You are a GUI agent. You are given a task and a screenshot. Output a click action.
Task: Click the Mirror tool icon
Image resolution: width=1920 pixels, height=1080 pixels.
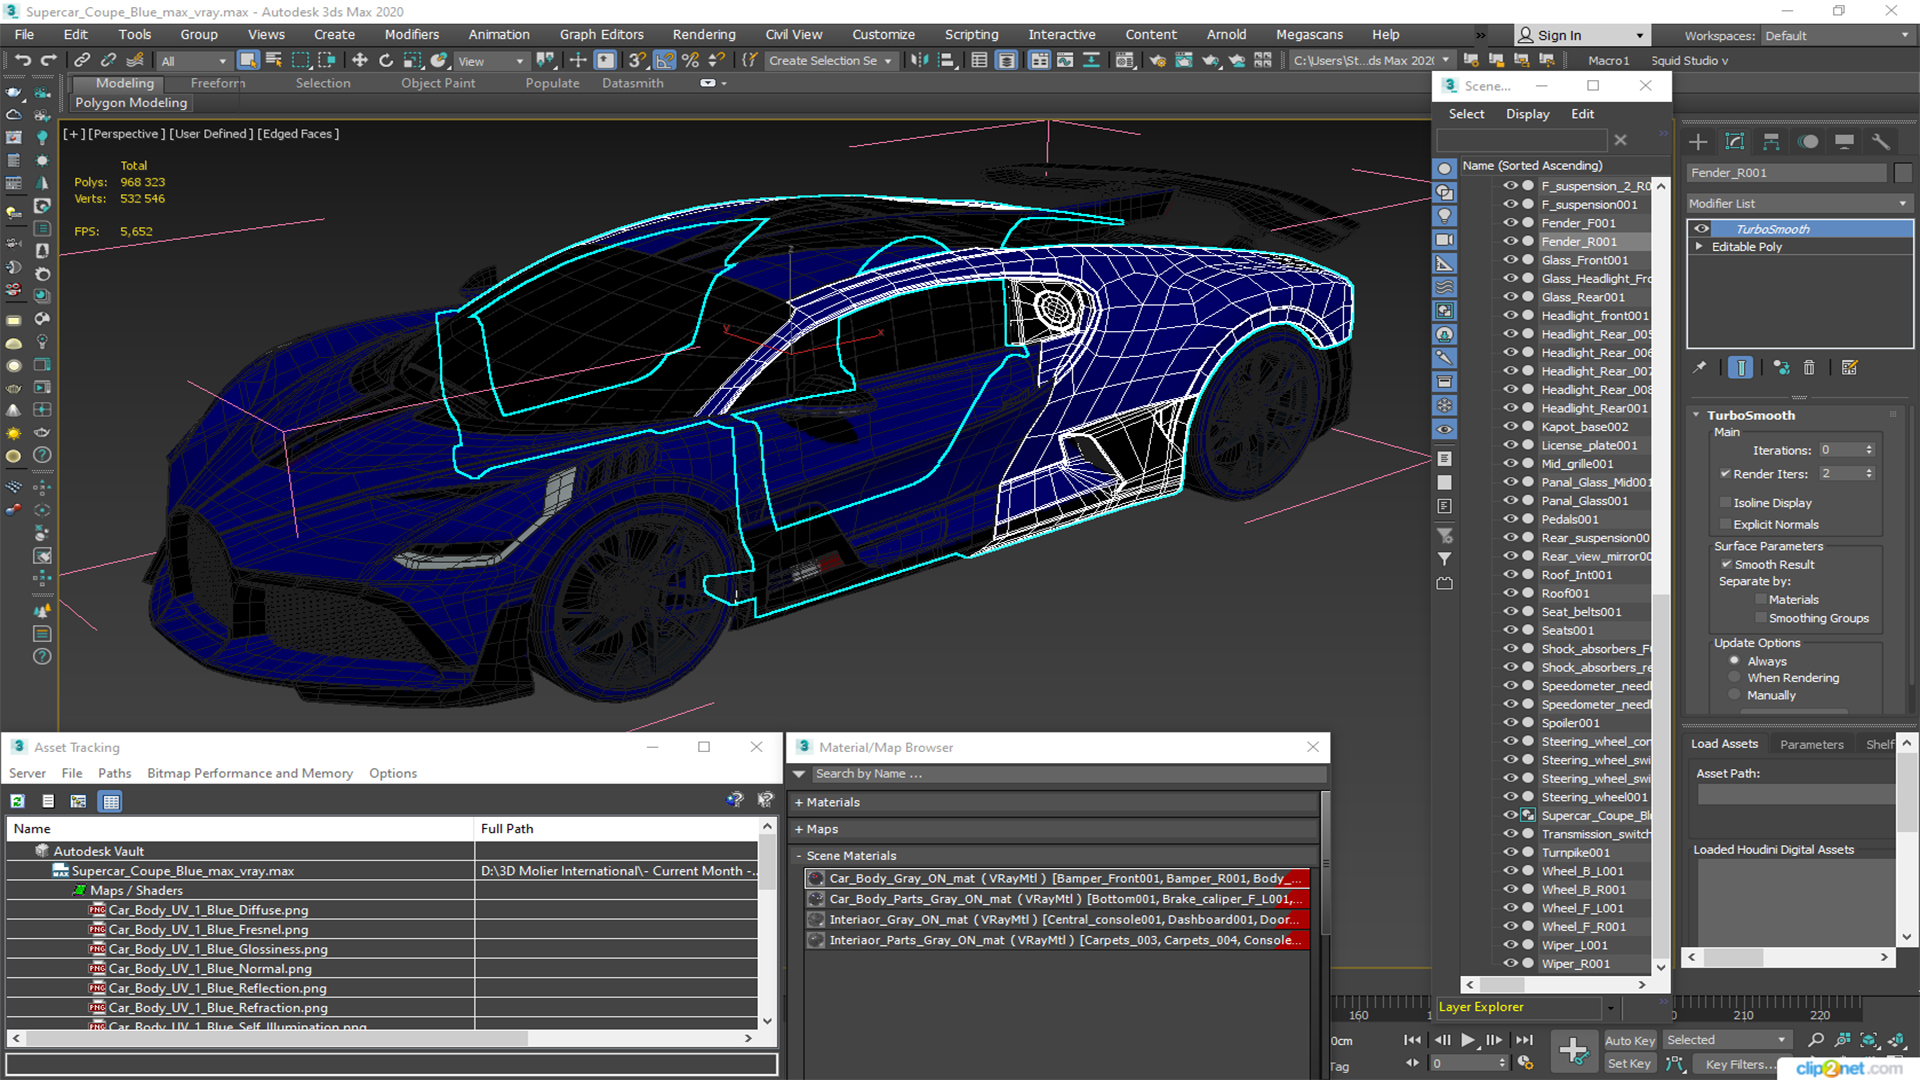(919, 60)
